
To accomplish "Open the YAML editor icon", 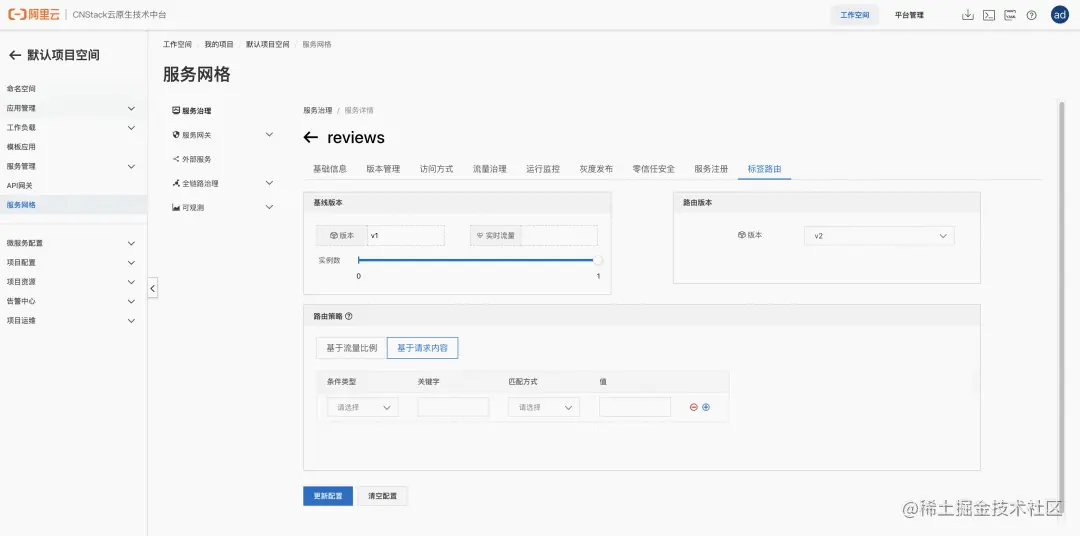I will pos(1010,15).
